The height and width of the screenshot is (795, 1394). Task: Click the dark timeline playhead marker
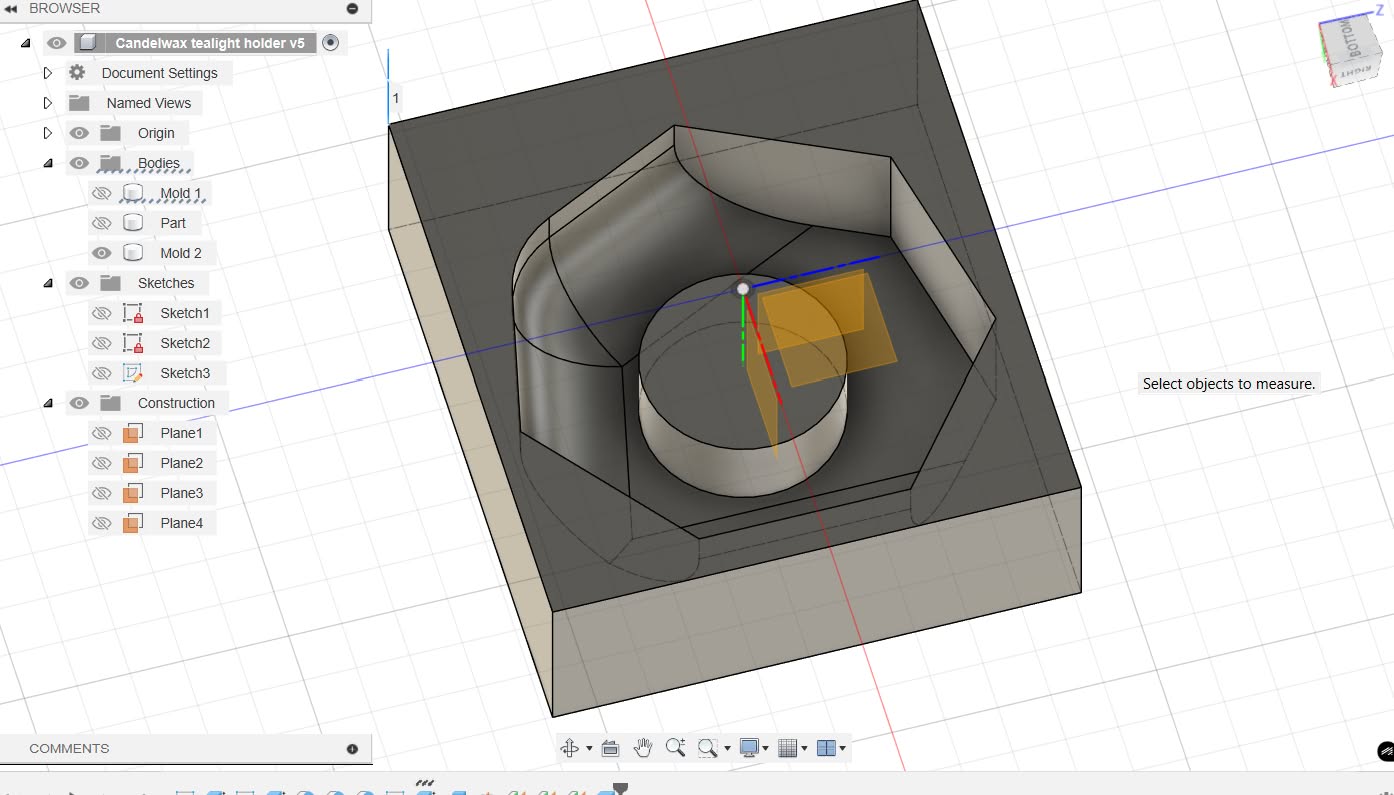(x=620, y=789)
